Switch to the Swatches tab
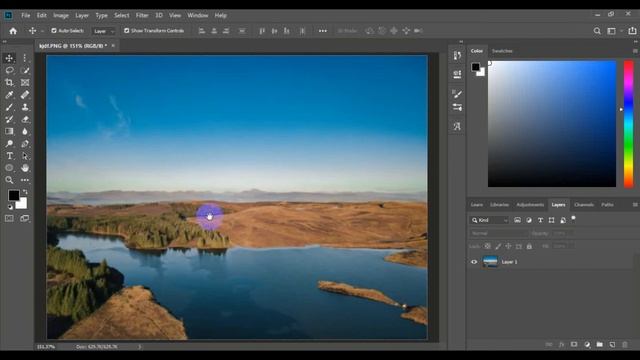Image resolution: width=640 pixels, height=360 pixels. click(x=502, y=51)
